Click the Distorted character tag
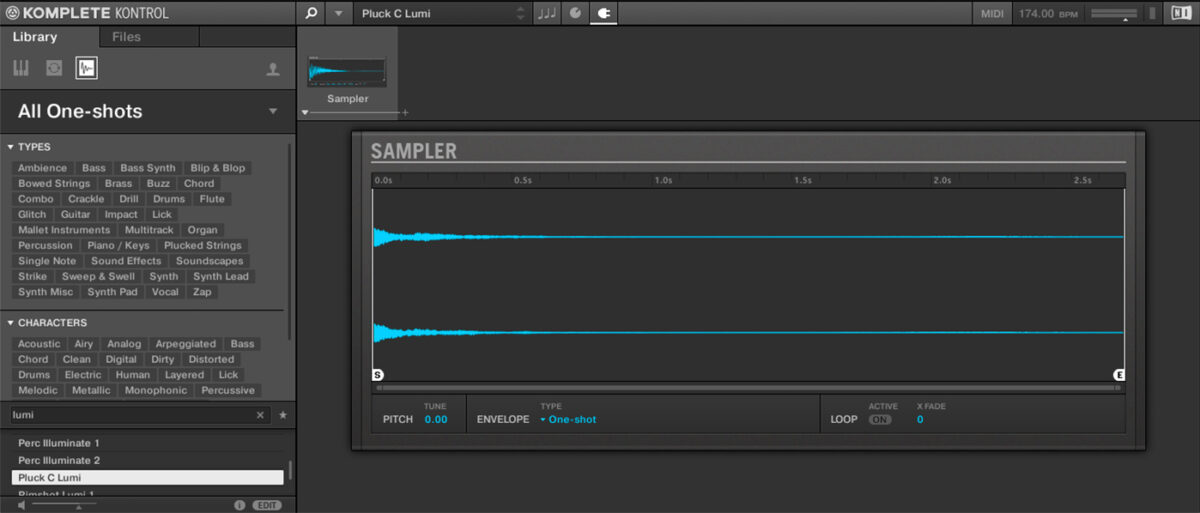The image size is (1200, 513). (211, 359)
